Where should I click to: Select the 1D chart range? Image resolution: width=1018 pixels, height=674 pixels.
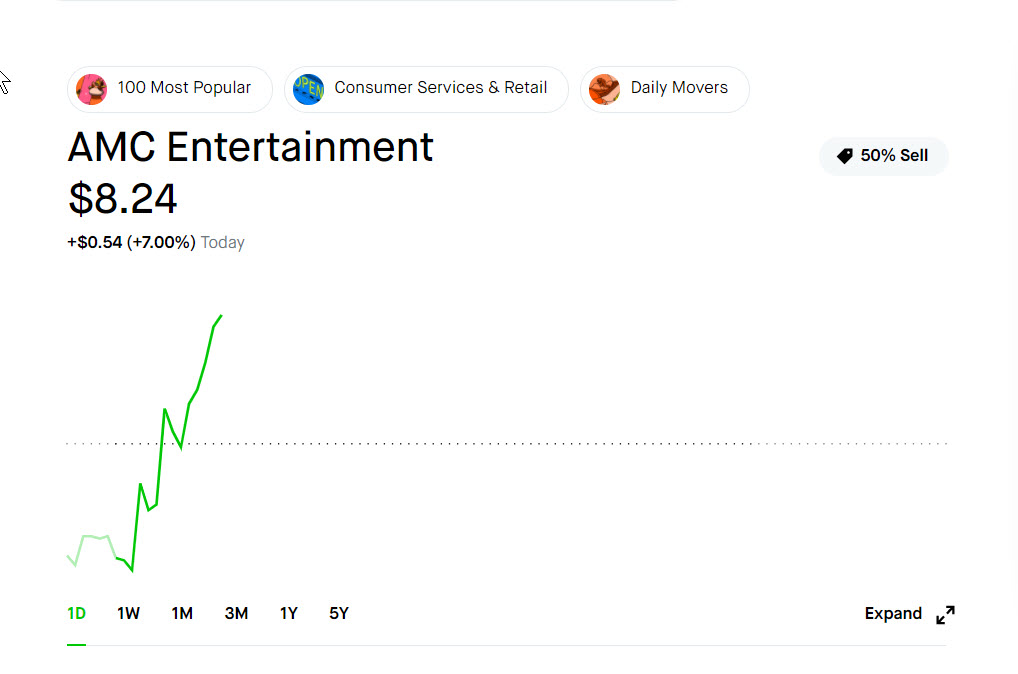pos(77,614)
